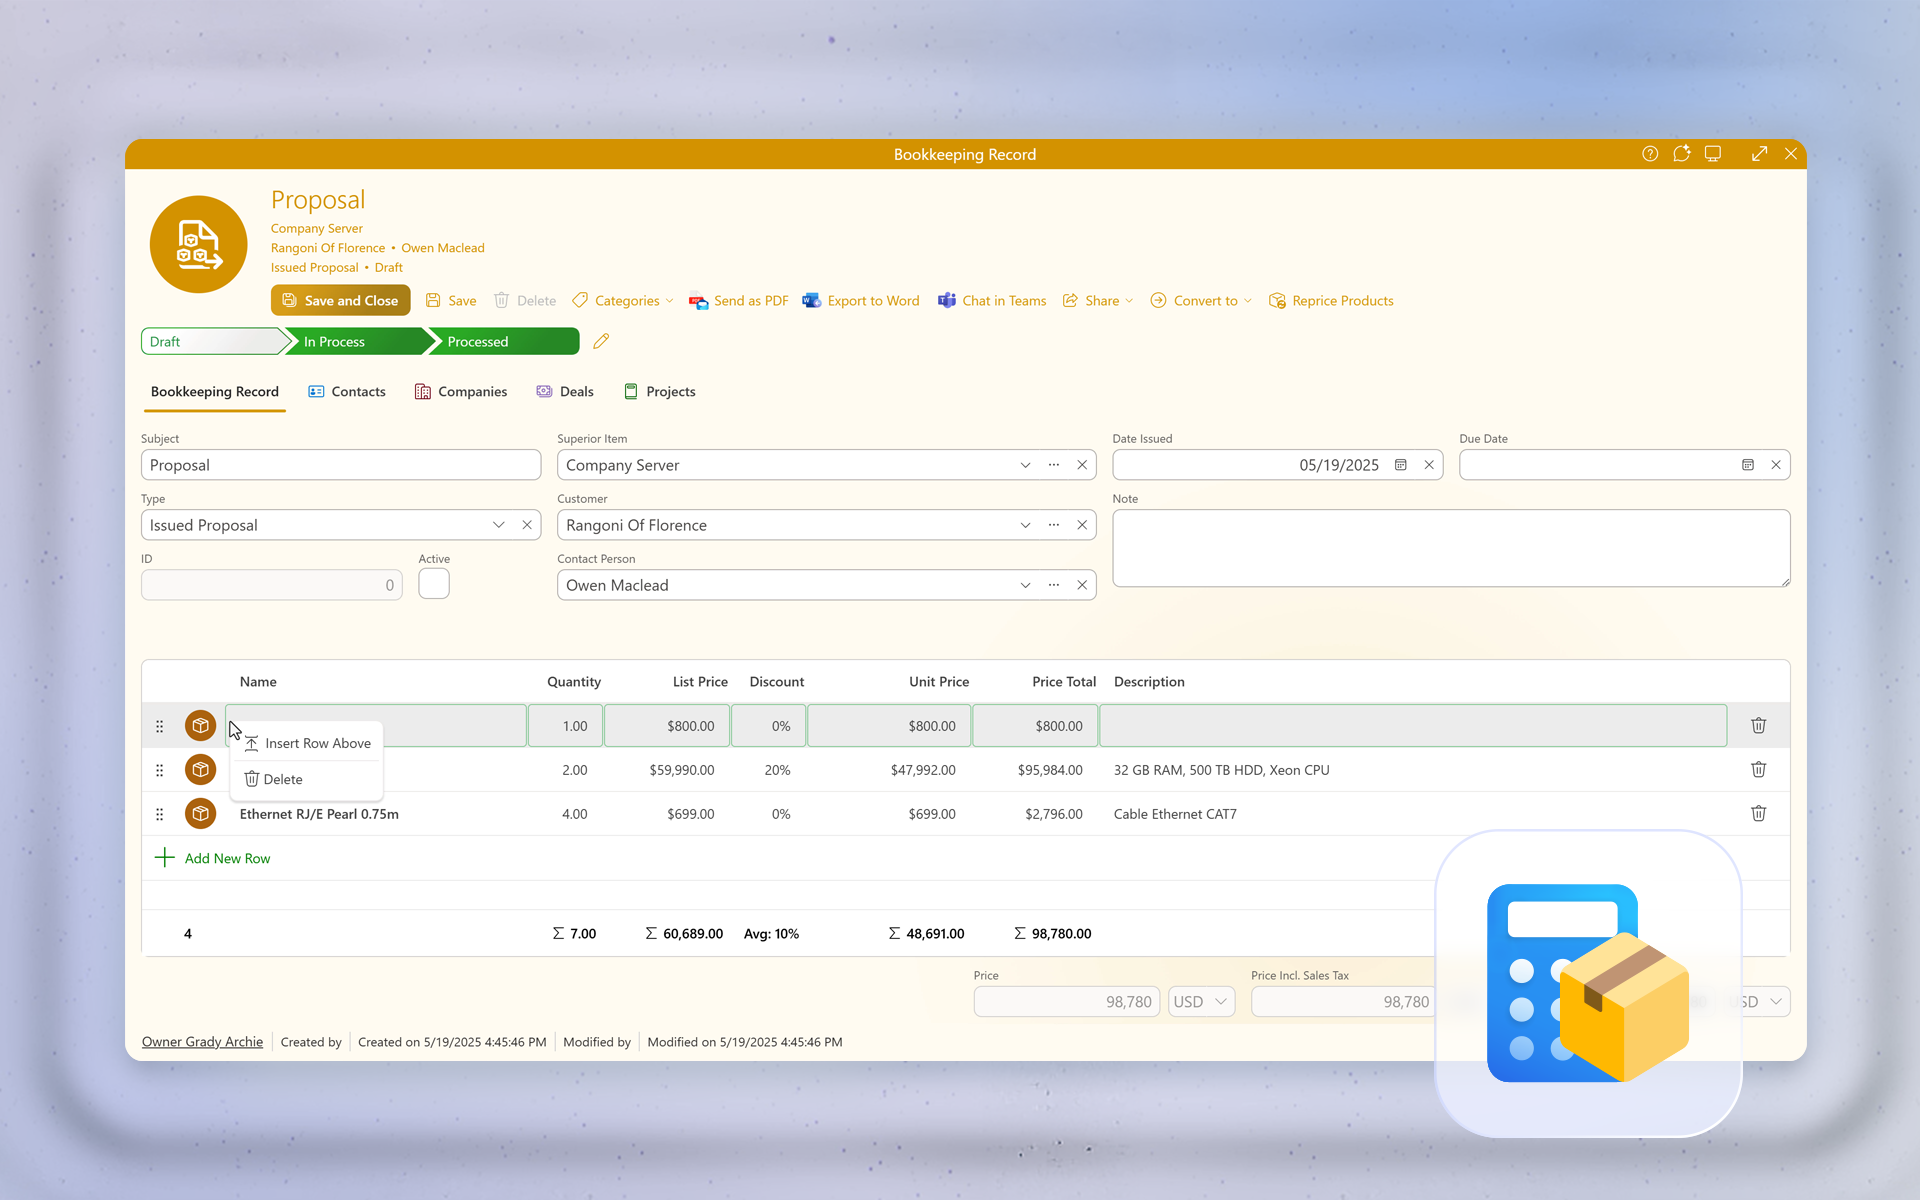This screenshot has width=1920, height=1200.
Task: Open the Share dropdown
Action: click(x=1097, y=300)
